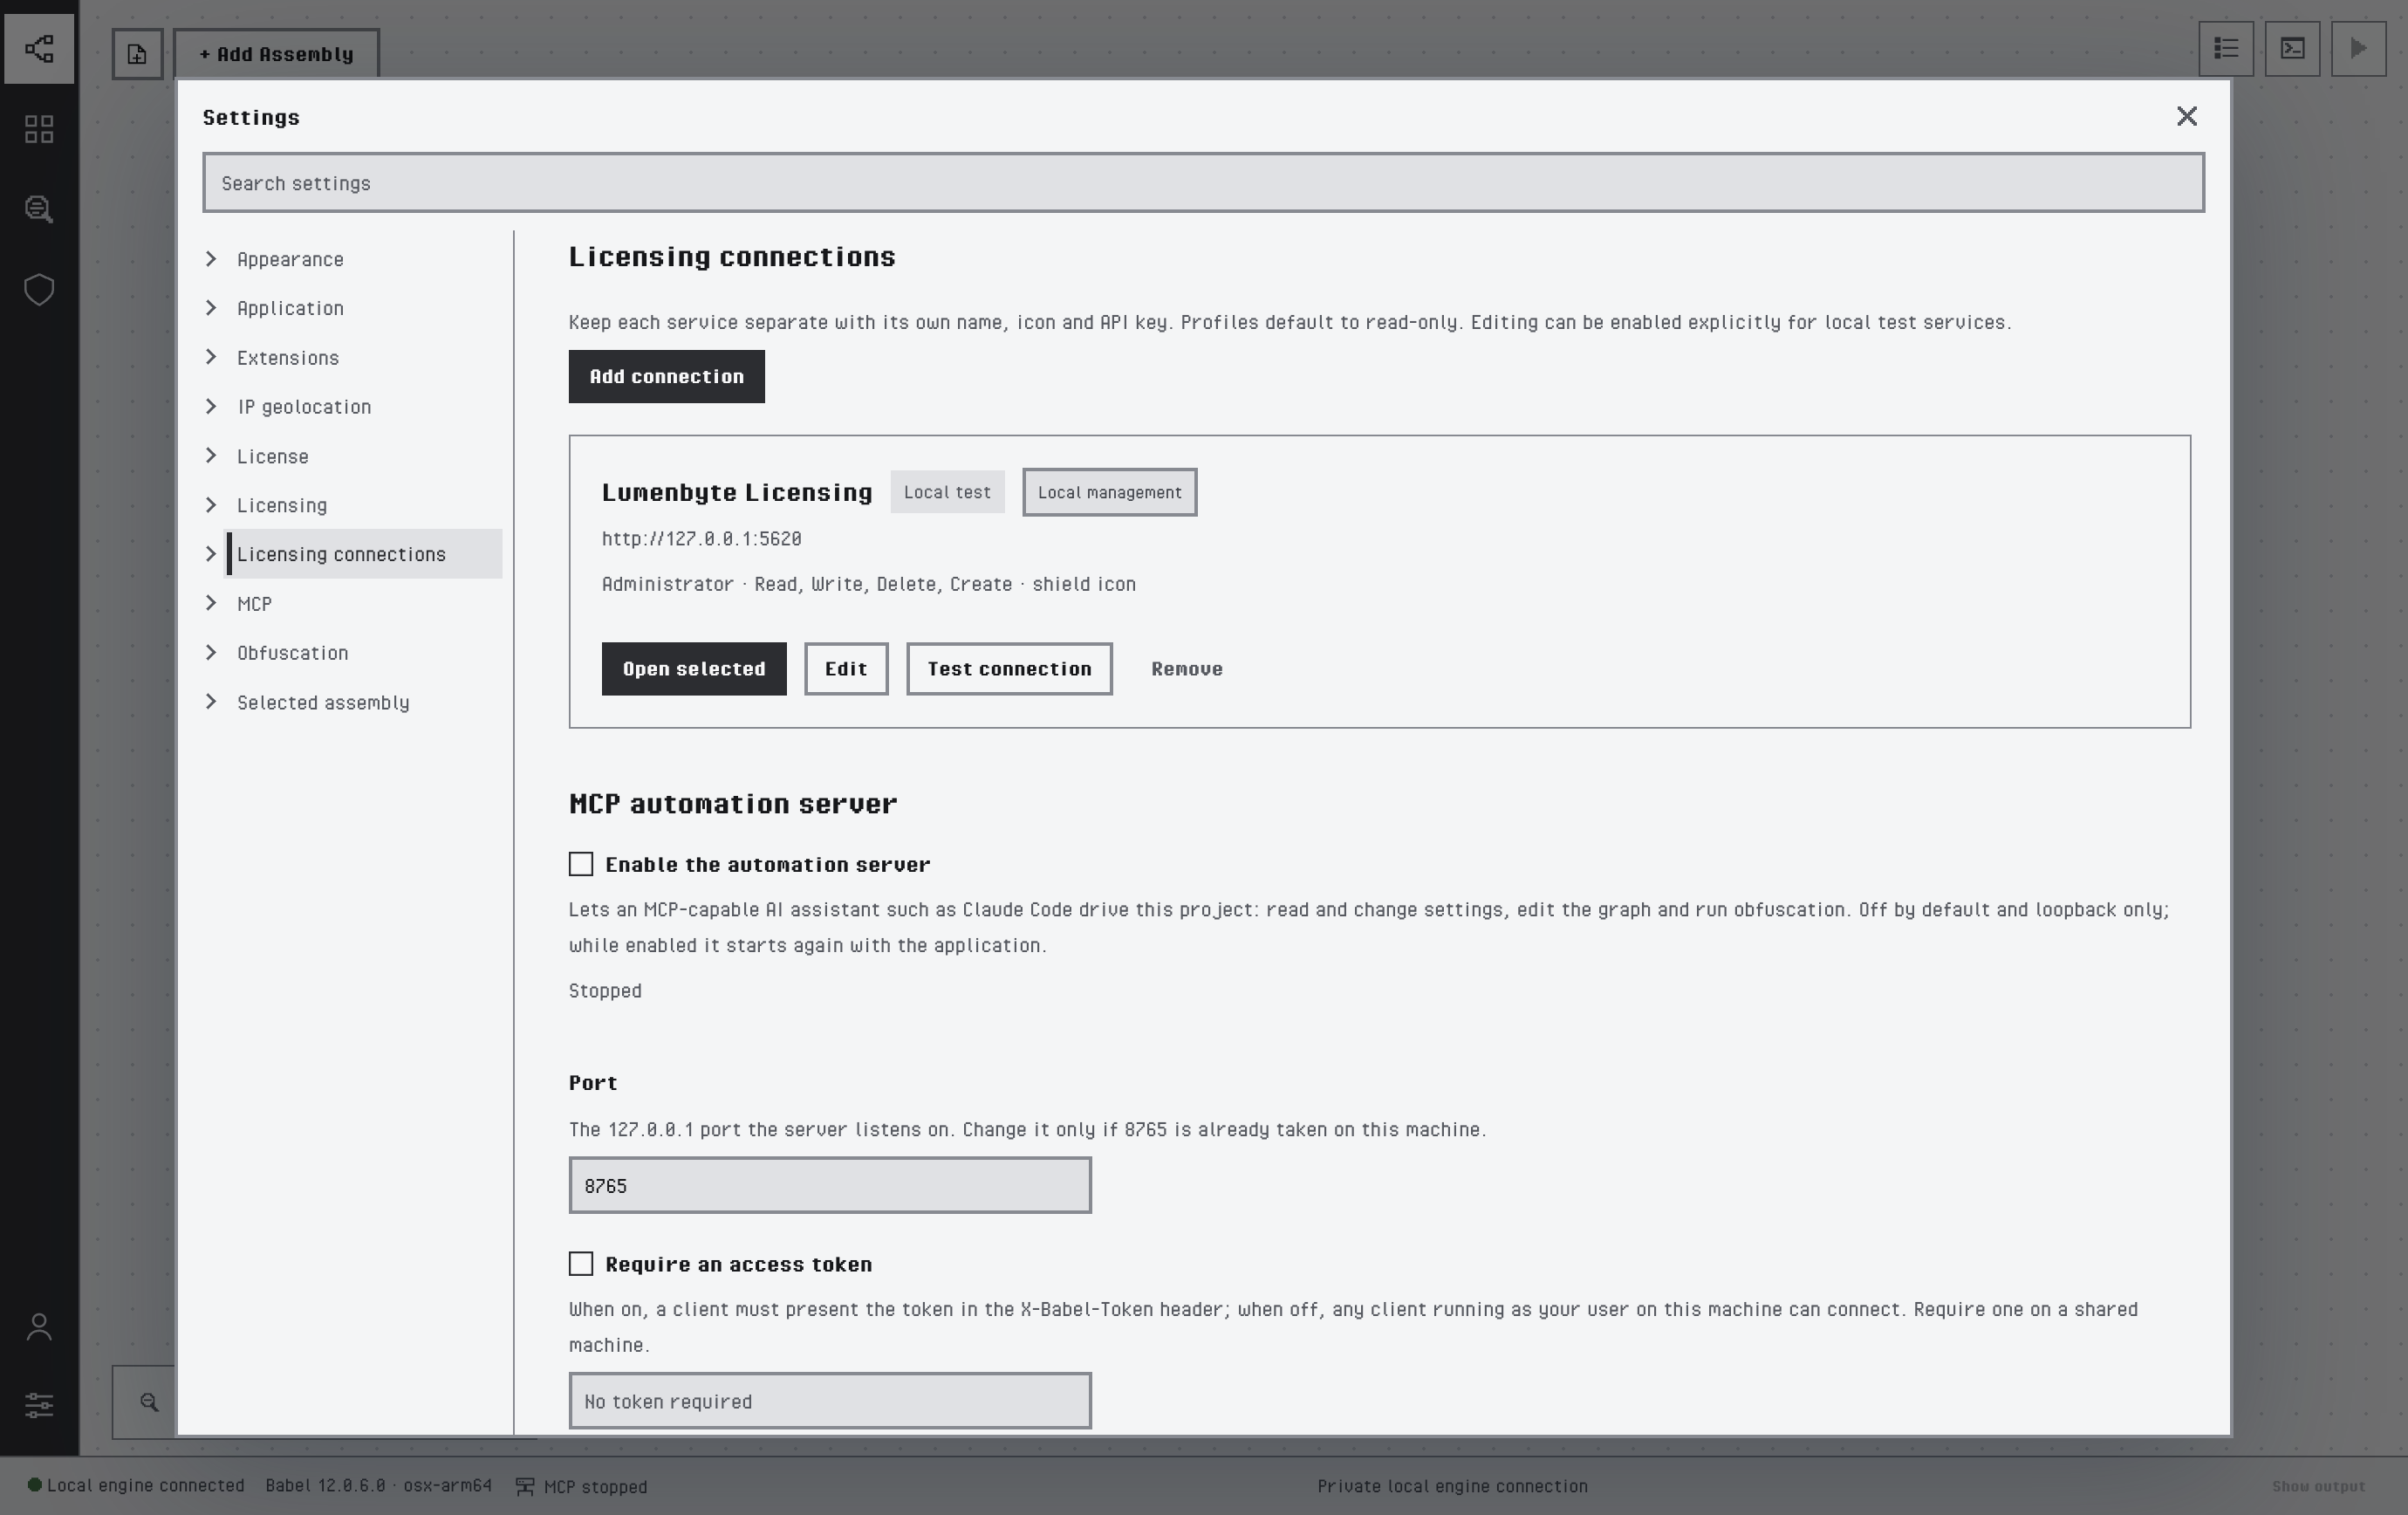The height and width of the screenshot is (1515, 2408).
Task: Click the Local management badge
Action: tap(1109, 492)
